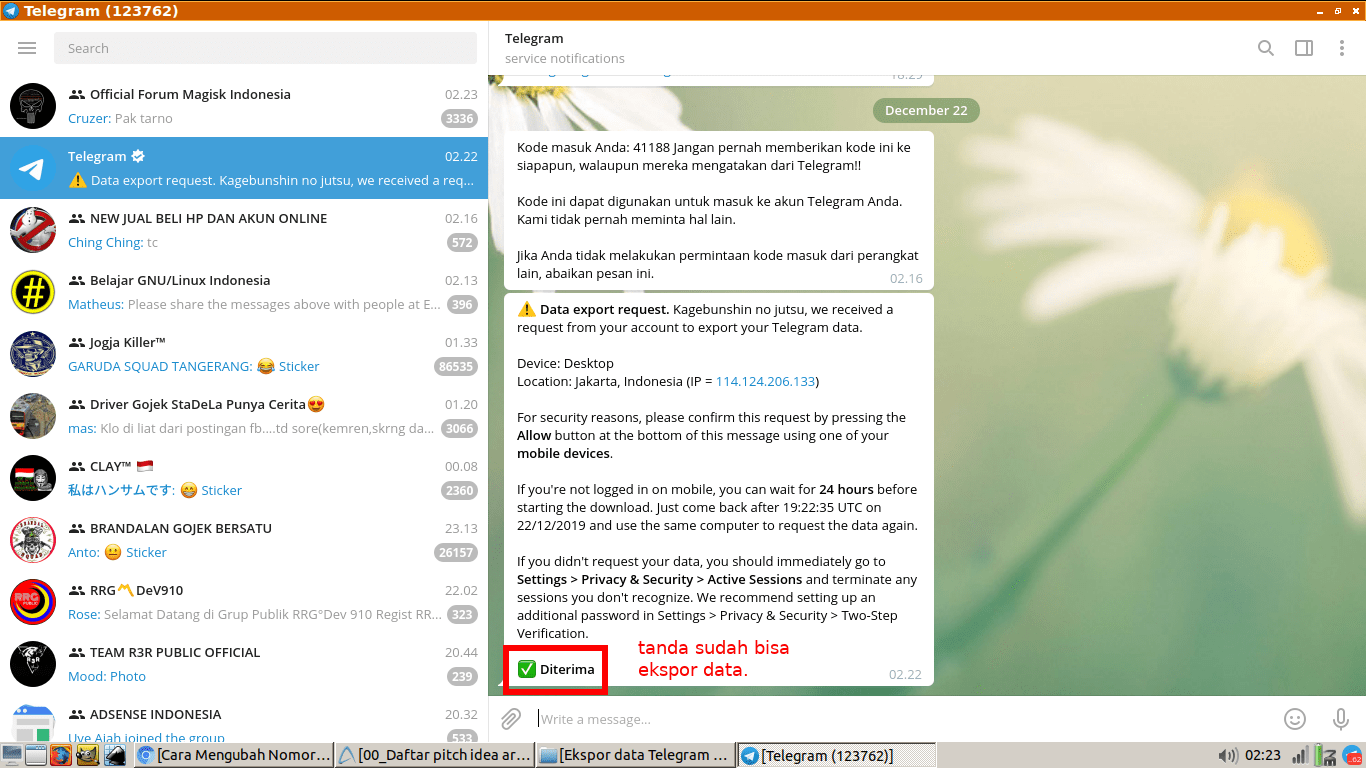Open the RRG DeV910 chat
The image size is (1366, 768).
coord(244,602)
